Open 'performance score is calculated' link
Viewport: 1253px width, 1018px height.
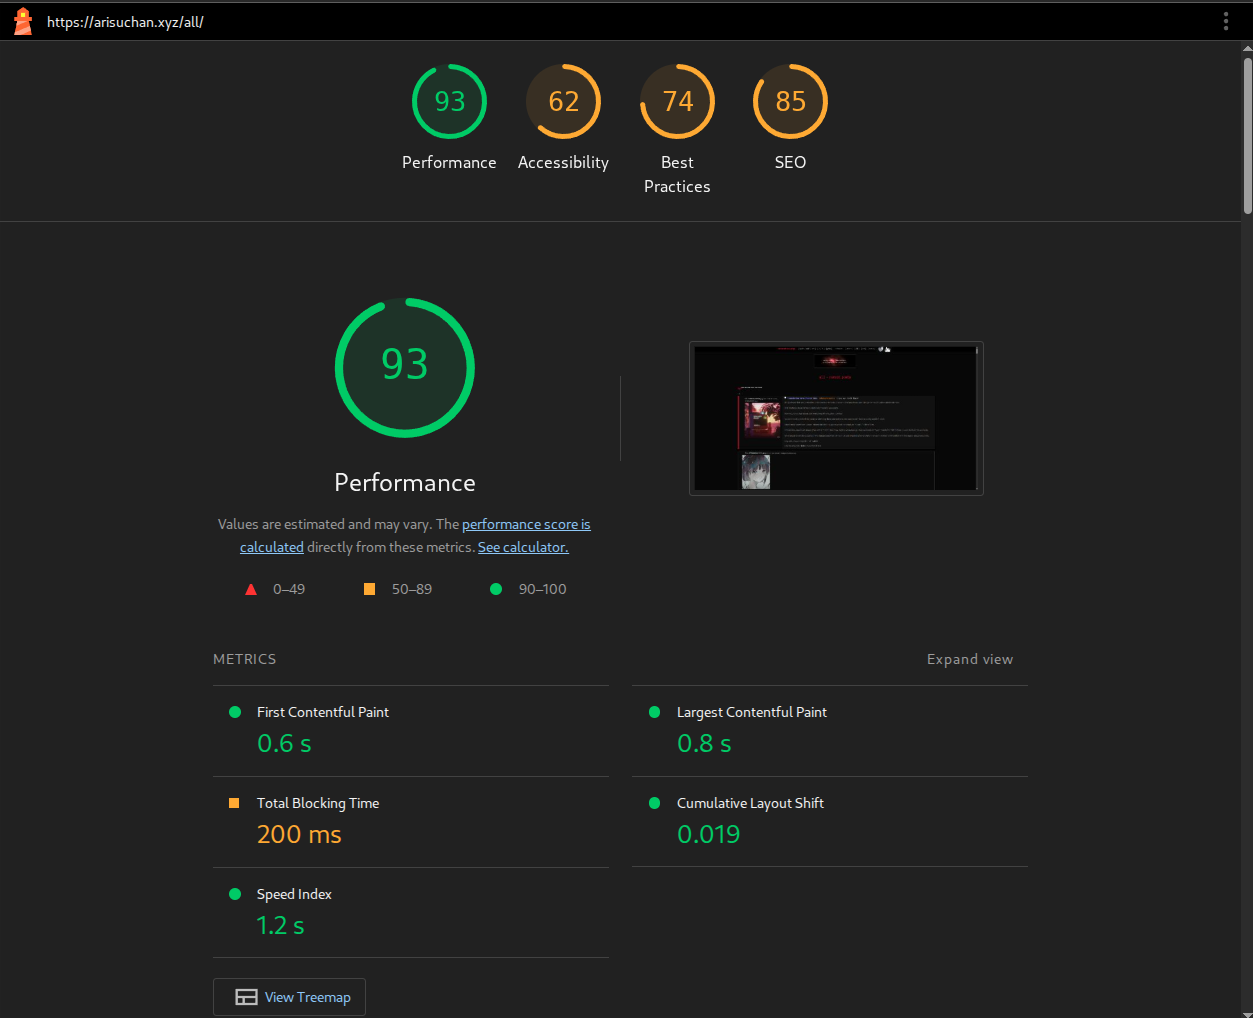(526, 524)
